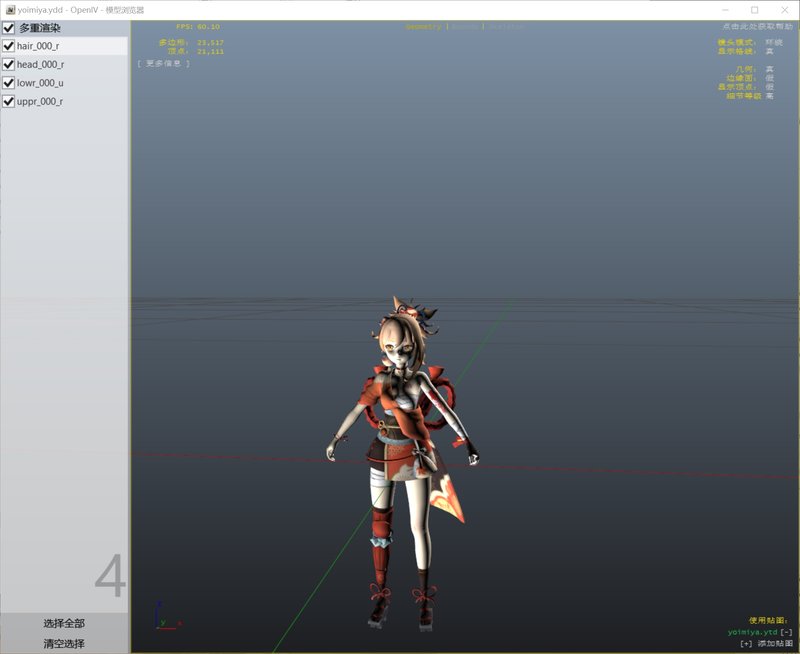Change the 镜头模式 camera mode value
The width and height of the screenshot is (800, 654).
point(773,42)
